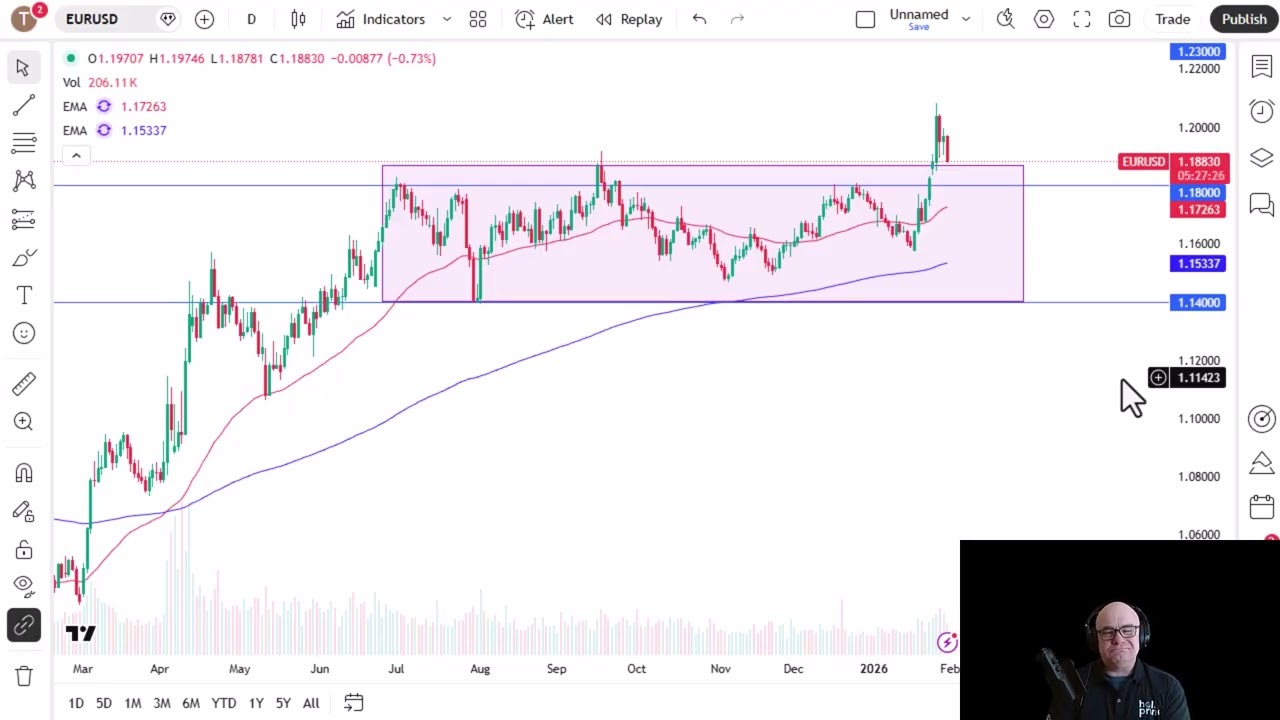Open the object tree layers panel

click(1261, 158)
